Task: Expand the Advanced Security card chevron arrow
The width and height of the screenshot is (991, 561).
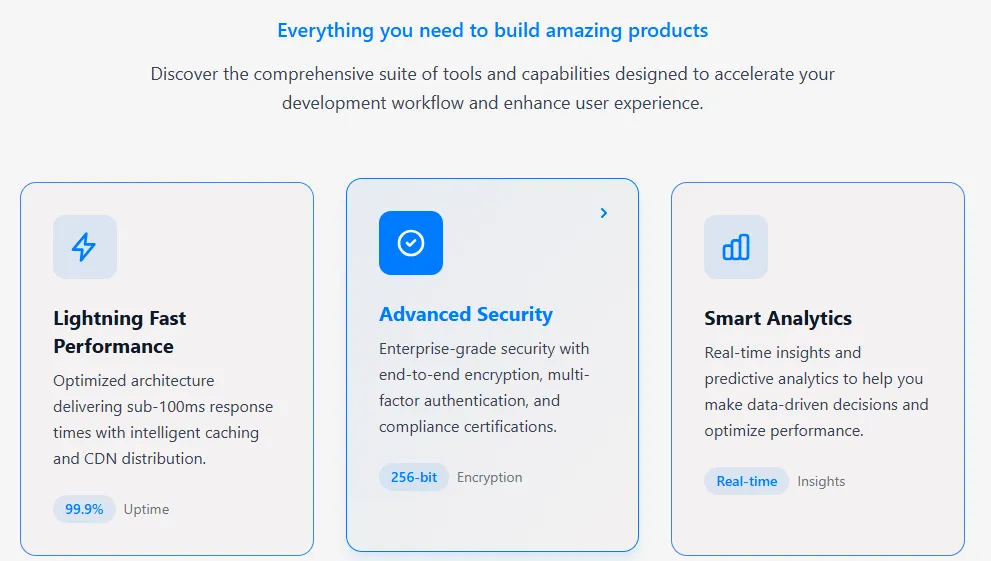Action: pos(603,213)
